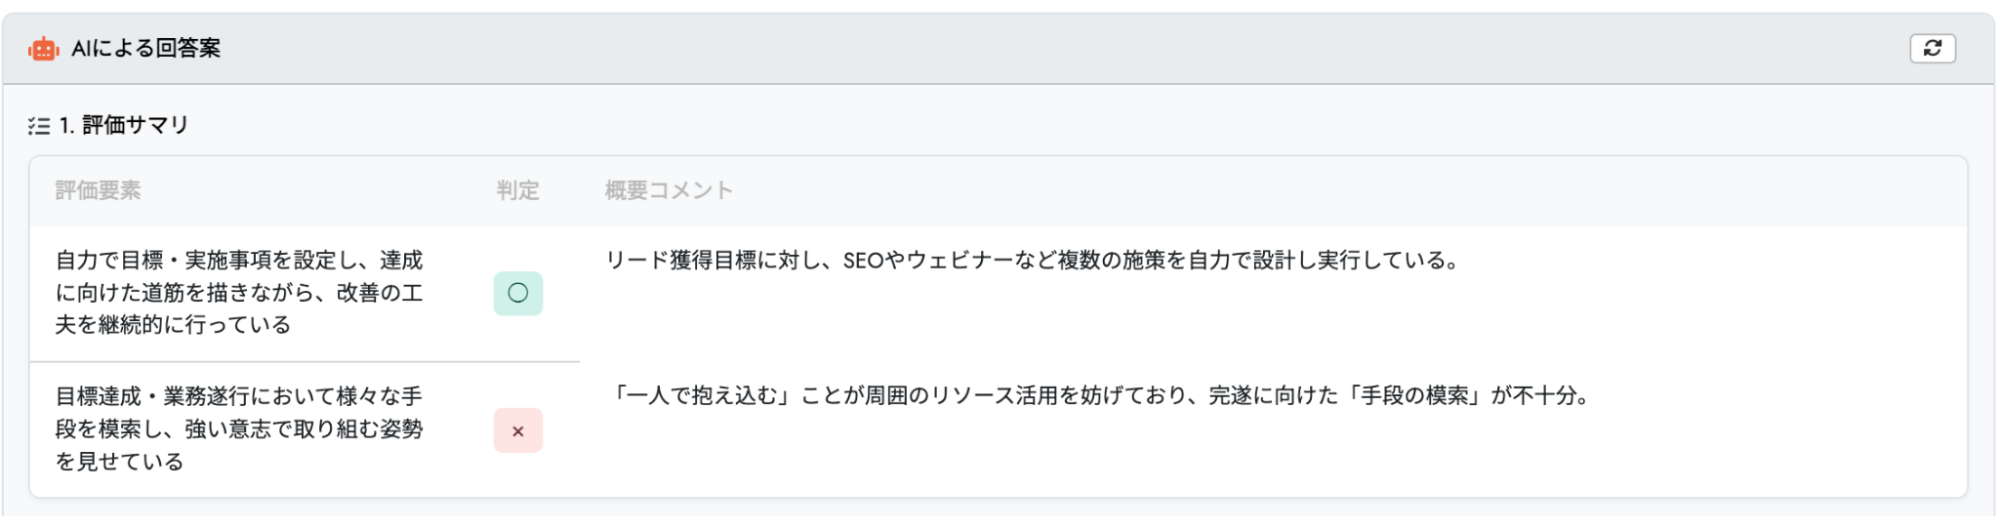Viewport: 1999px width, 517px height.
Task: Select the criterion starting with 目標達成・業務遂行
Action: pyautogui.click(x=239, y=428)
